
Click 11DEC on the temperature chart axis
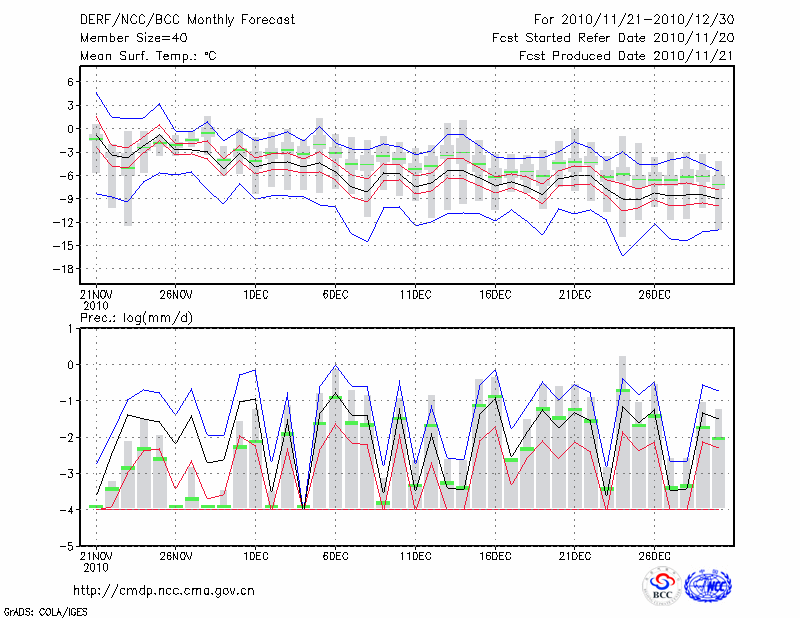(415, 295)
